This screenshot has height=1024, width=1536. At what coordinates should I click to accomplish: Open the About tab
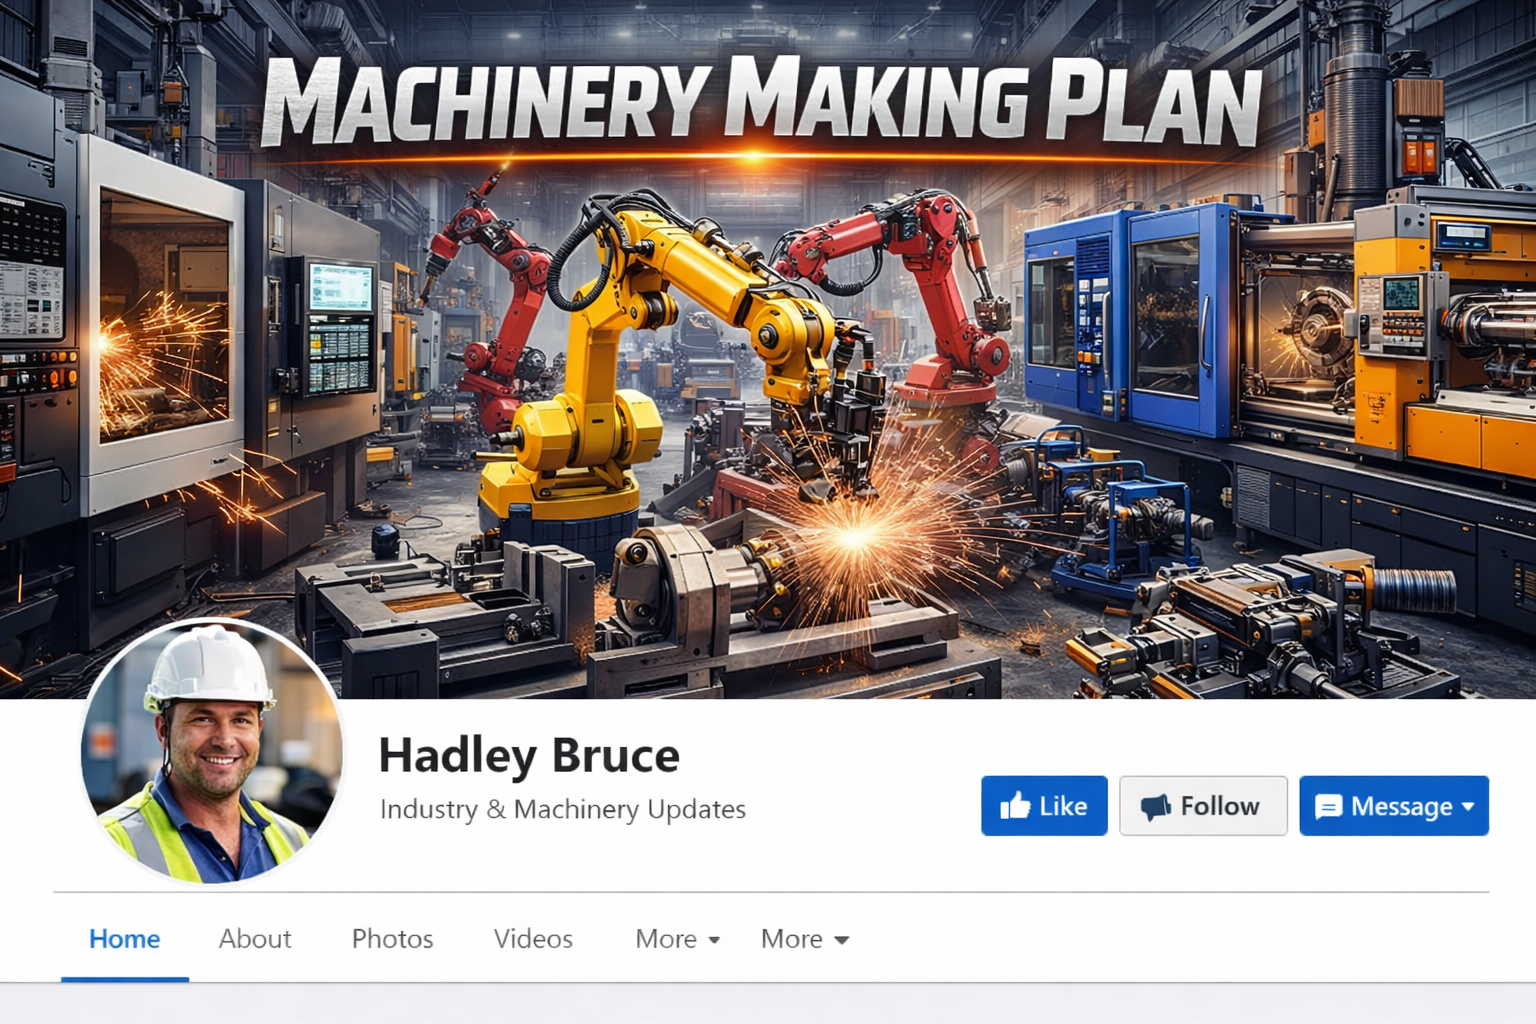pos(255,939)
